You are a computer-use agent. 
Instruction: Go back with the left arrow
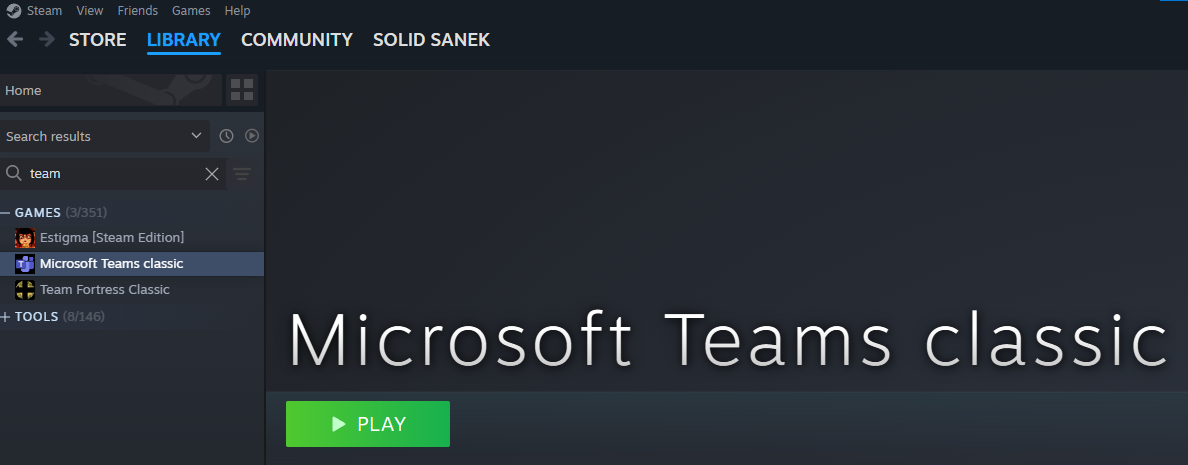(15, 40)
